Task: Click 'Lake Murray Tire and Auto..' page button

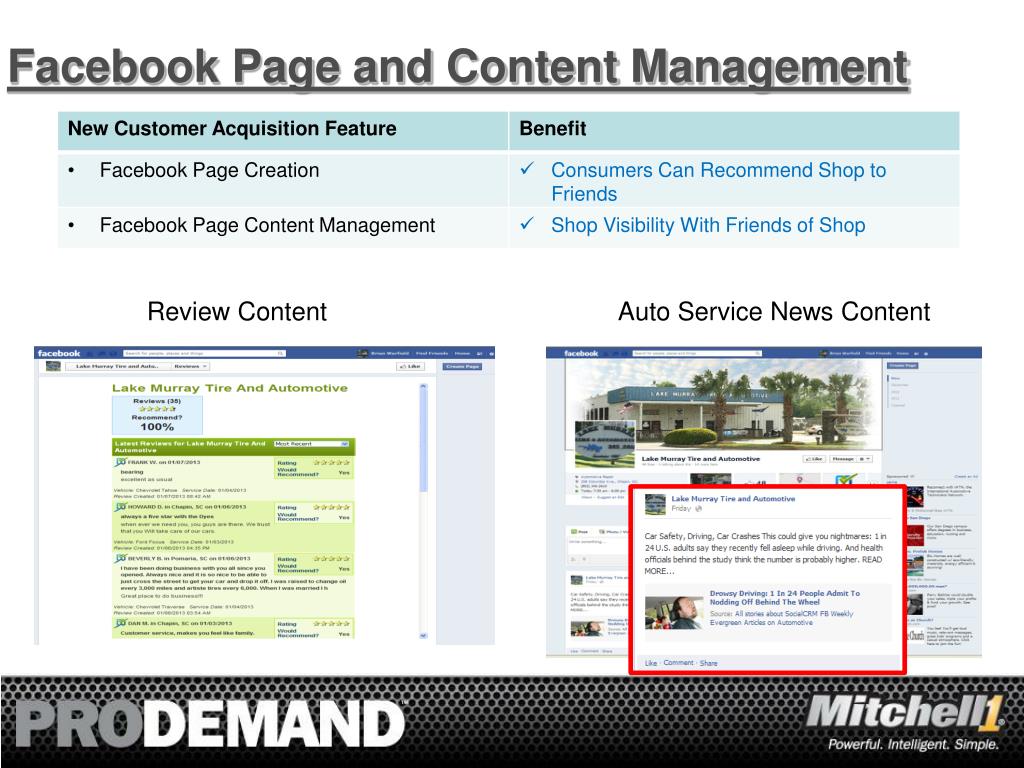Action: (118, 366)
